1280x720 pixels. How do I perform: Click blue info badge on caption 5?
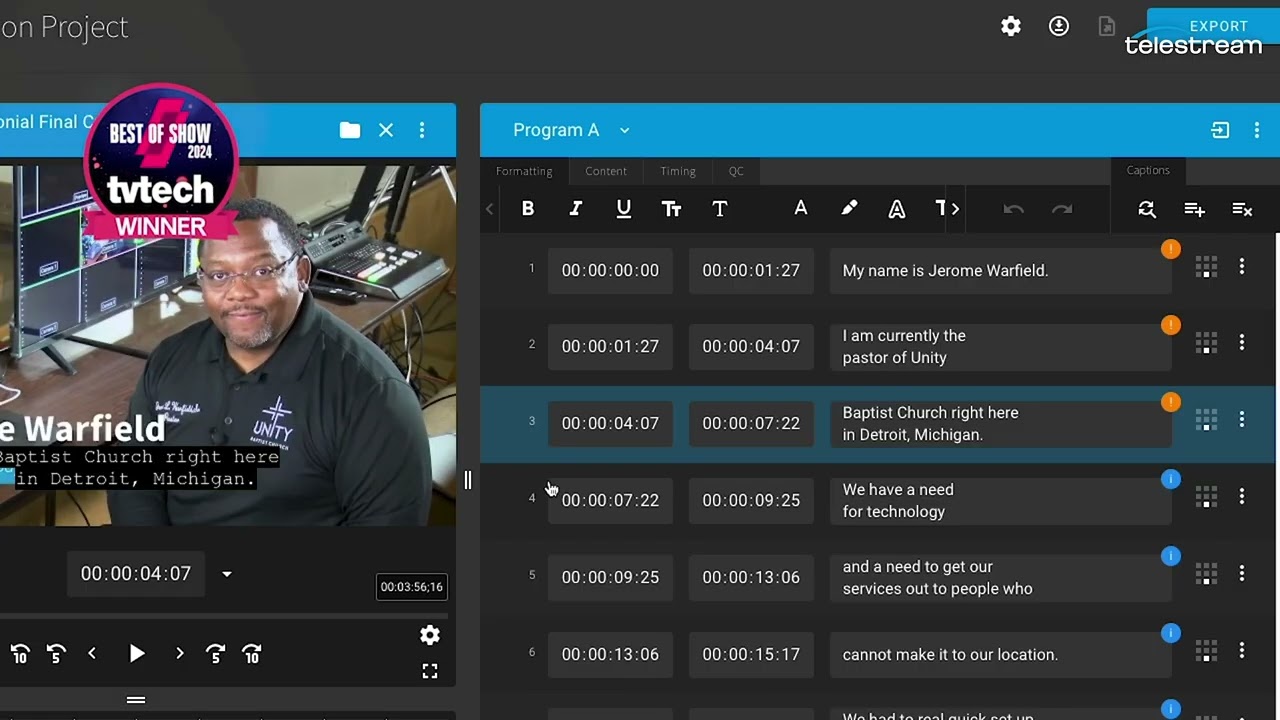[1171, 556]
